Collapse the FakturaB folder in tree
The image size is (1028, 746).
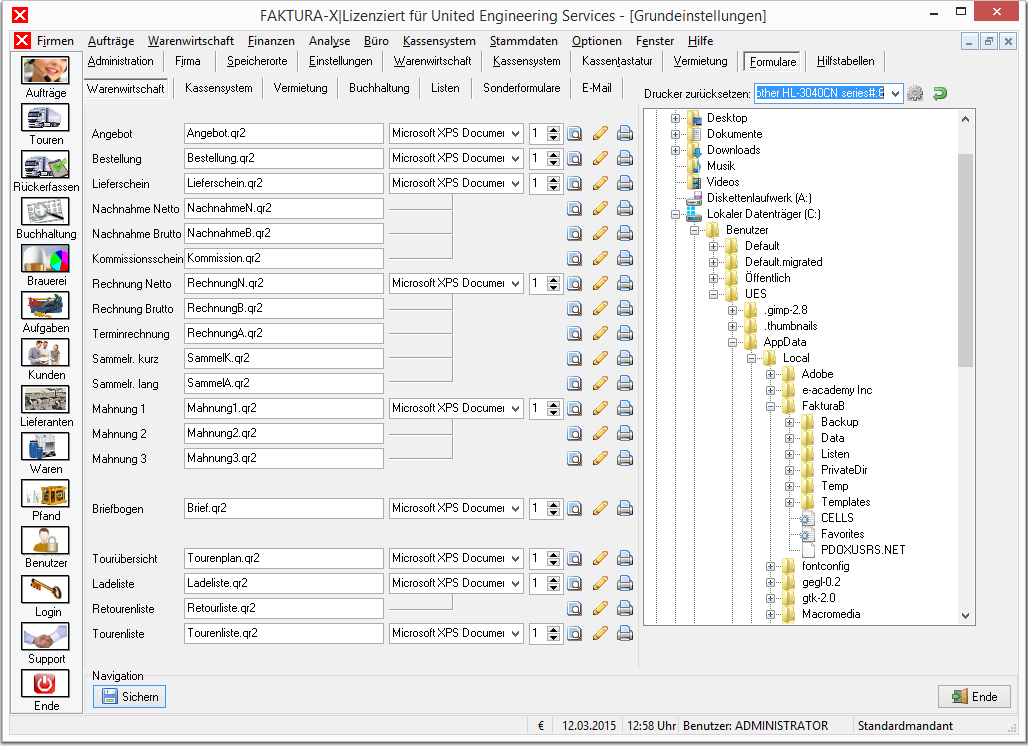770,406
